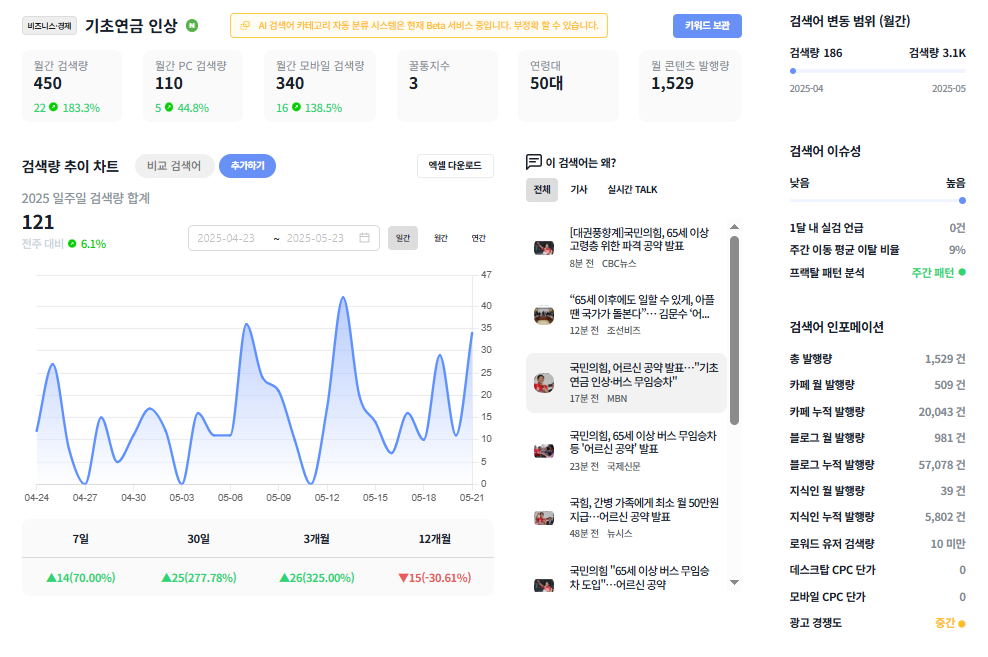The height and width of the screenshot is (657, 988).
Task: Open the calendar icon in date range field
Action: pyautogui.click(x=364, y=237)
